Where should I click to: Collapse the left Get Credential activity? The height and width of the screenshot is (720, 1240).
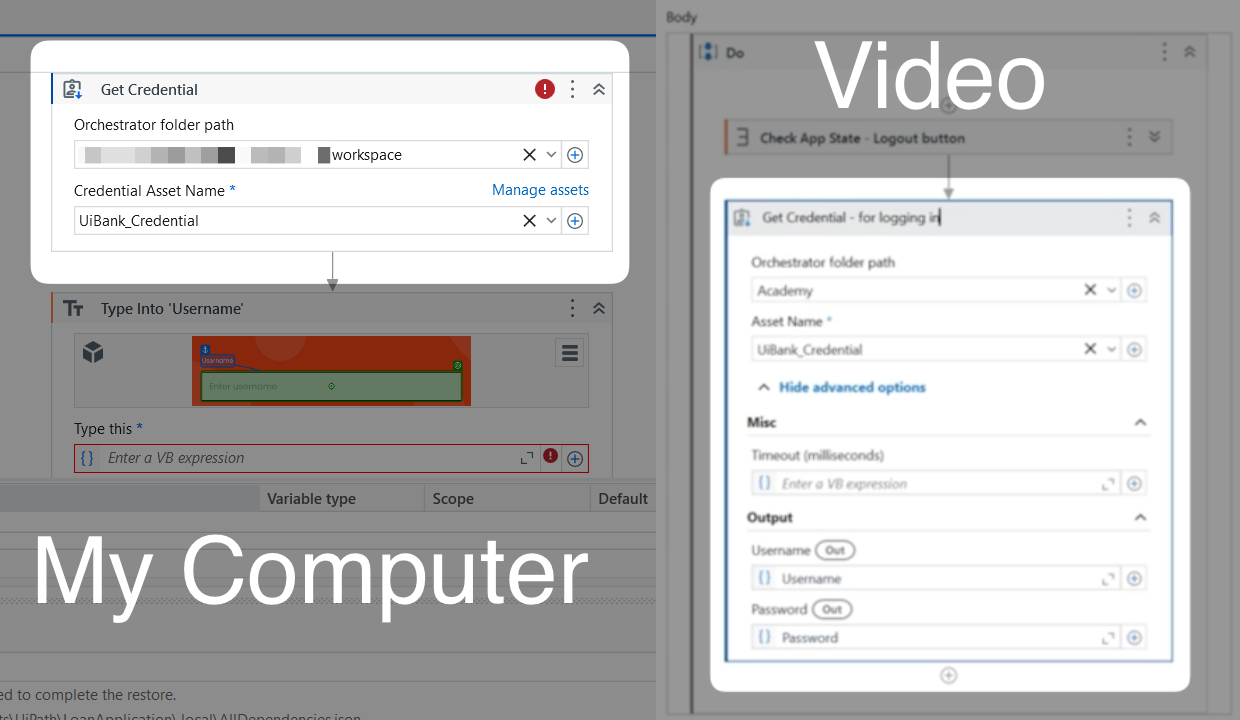[599, 89]
